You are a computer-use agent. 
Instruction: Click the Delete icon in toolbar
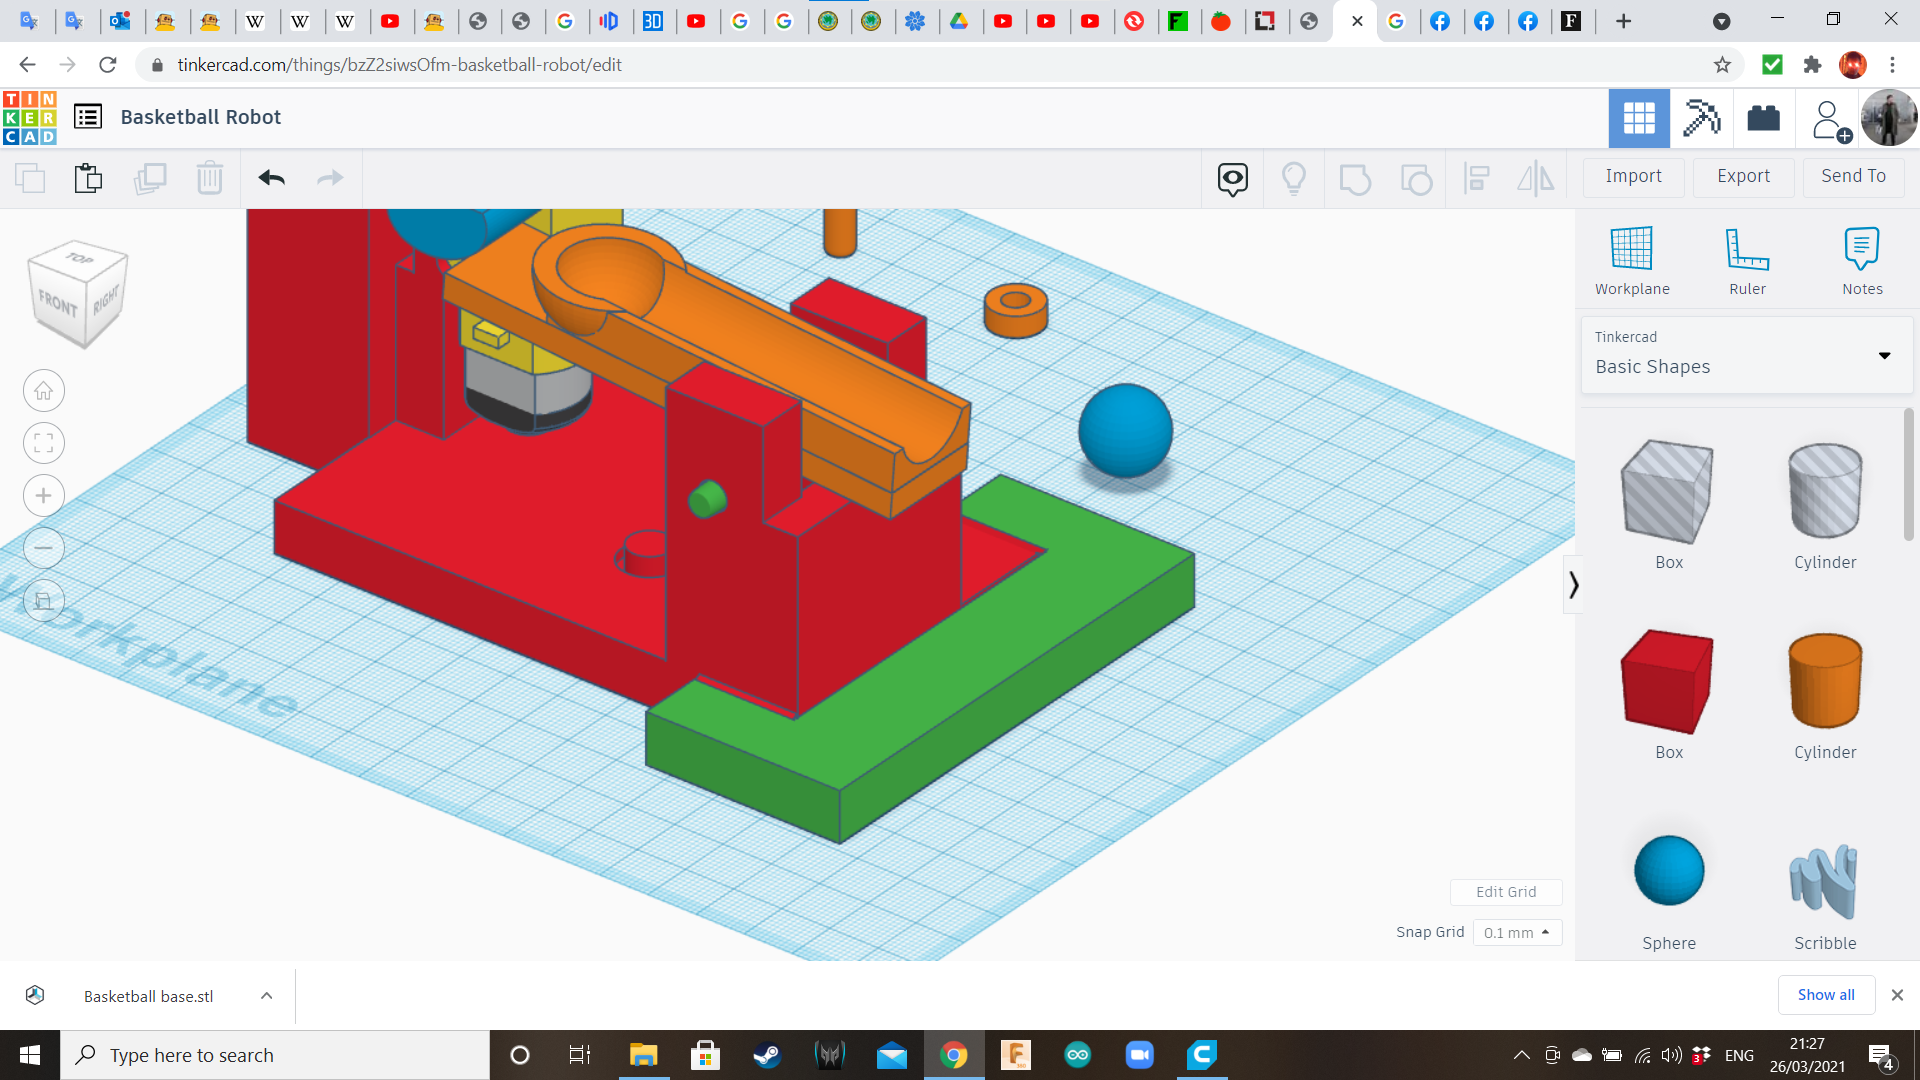click(x=210, y=178)
